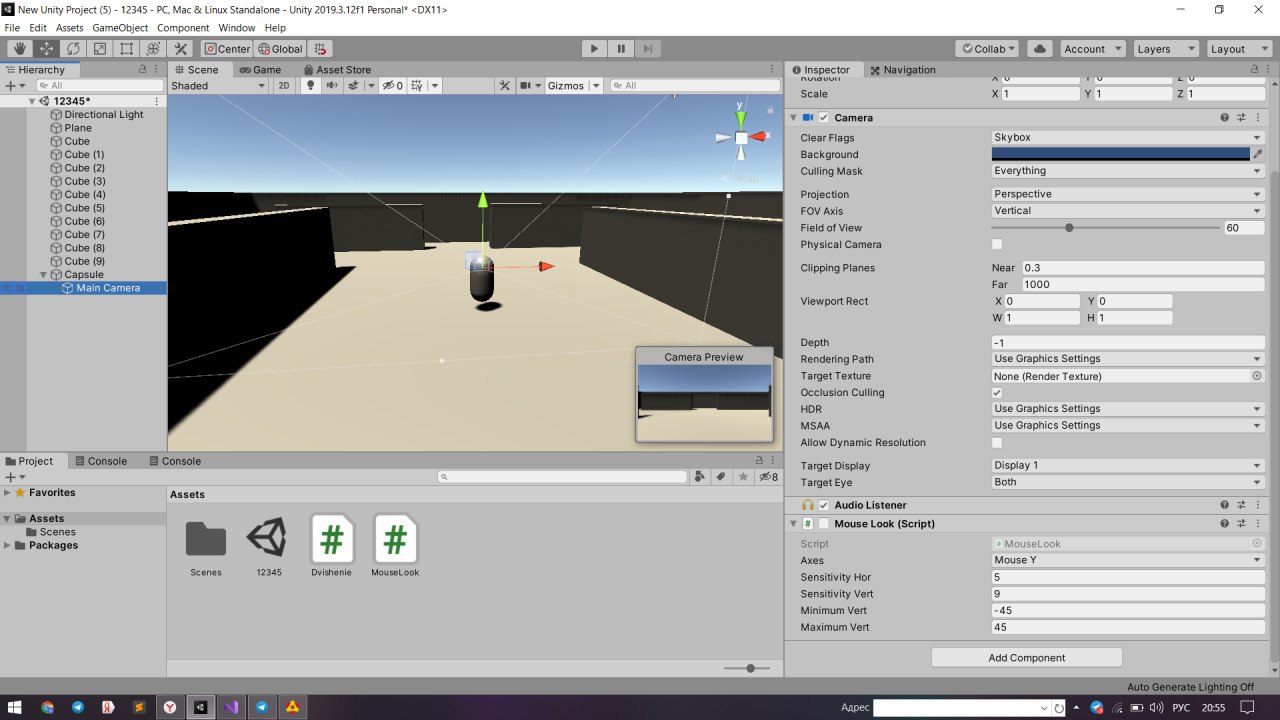The image size is (1280, 720).
Task: Toggle scene grid visibility icon
Action: coord(418,86)
